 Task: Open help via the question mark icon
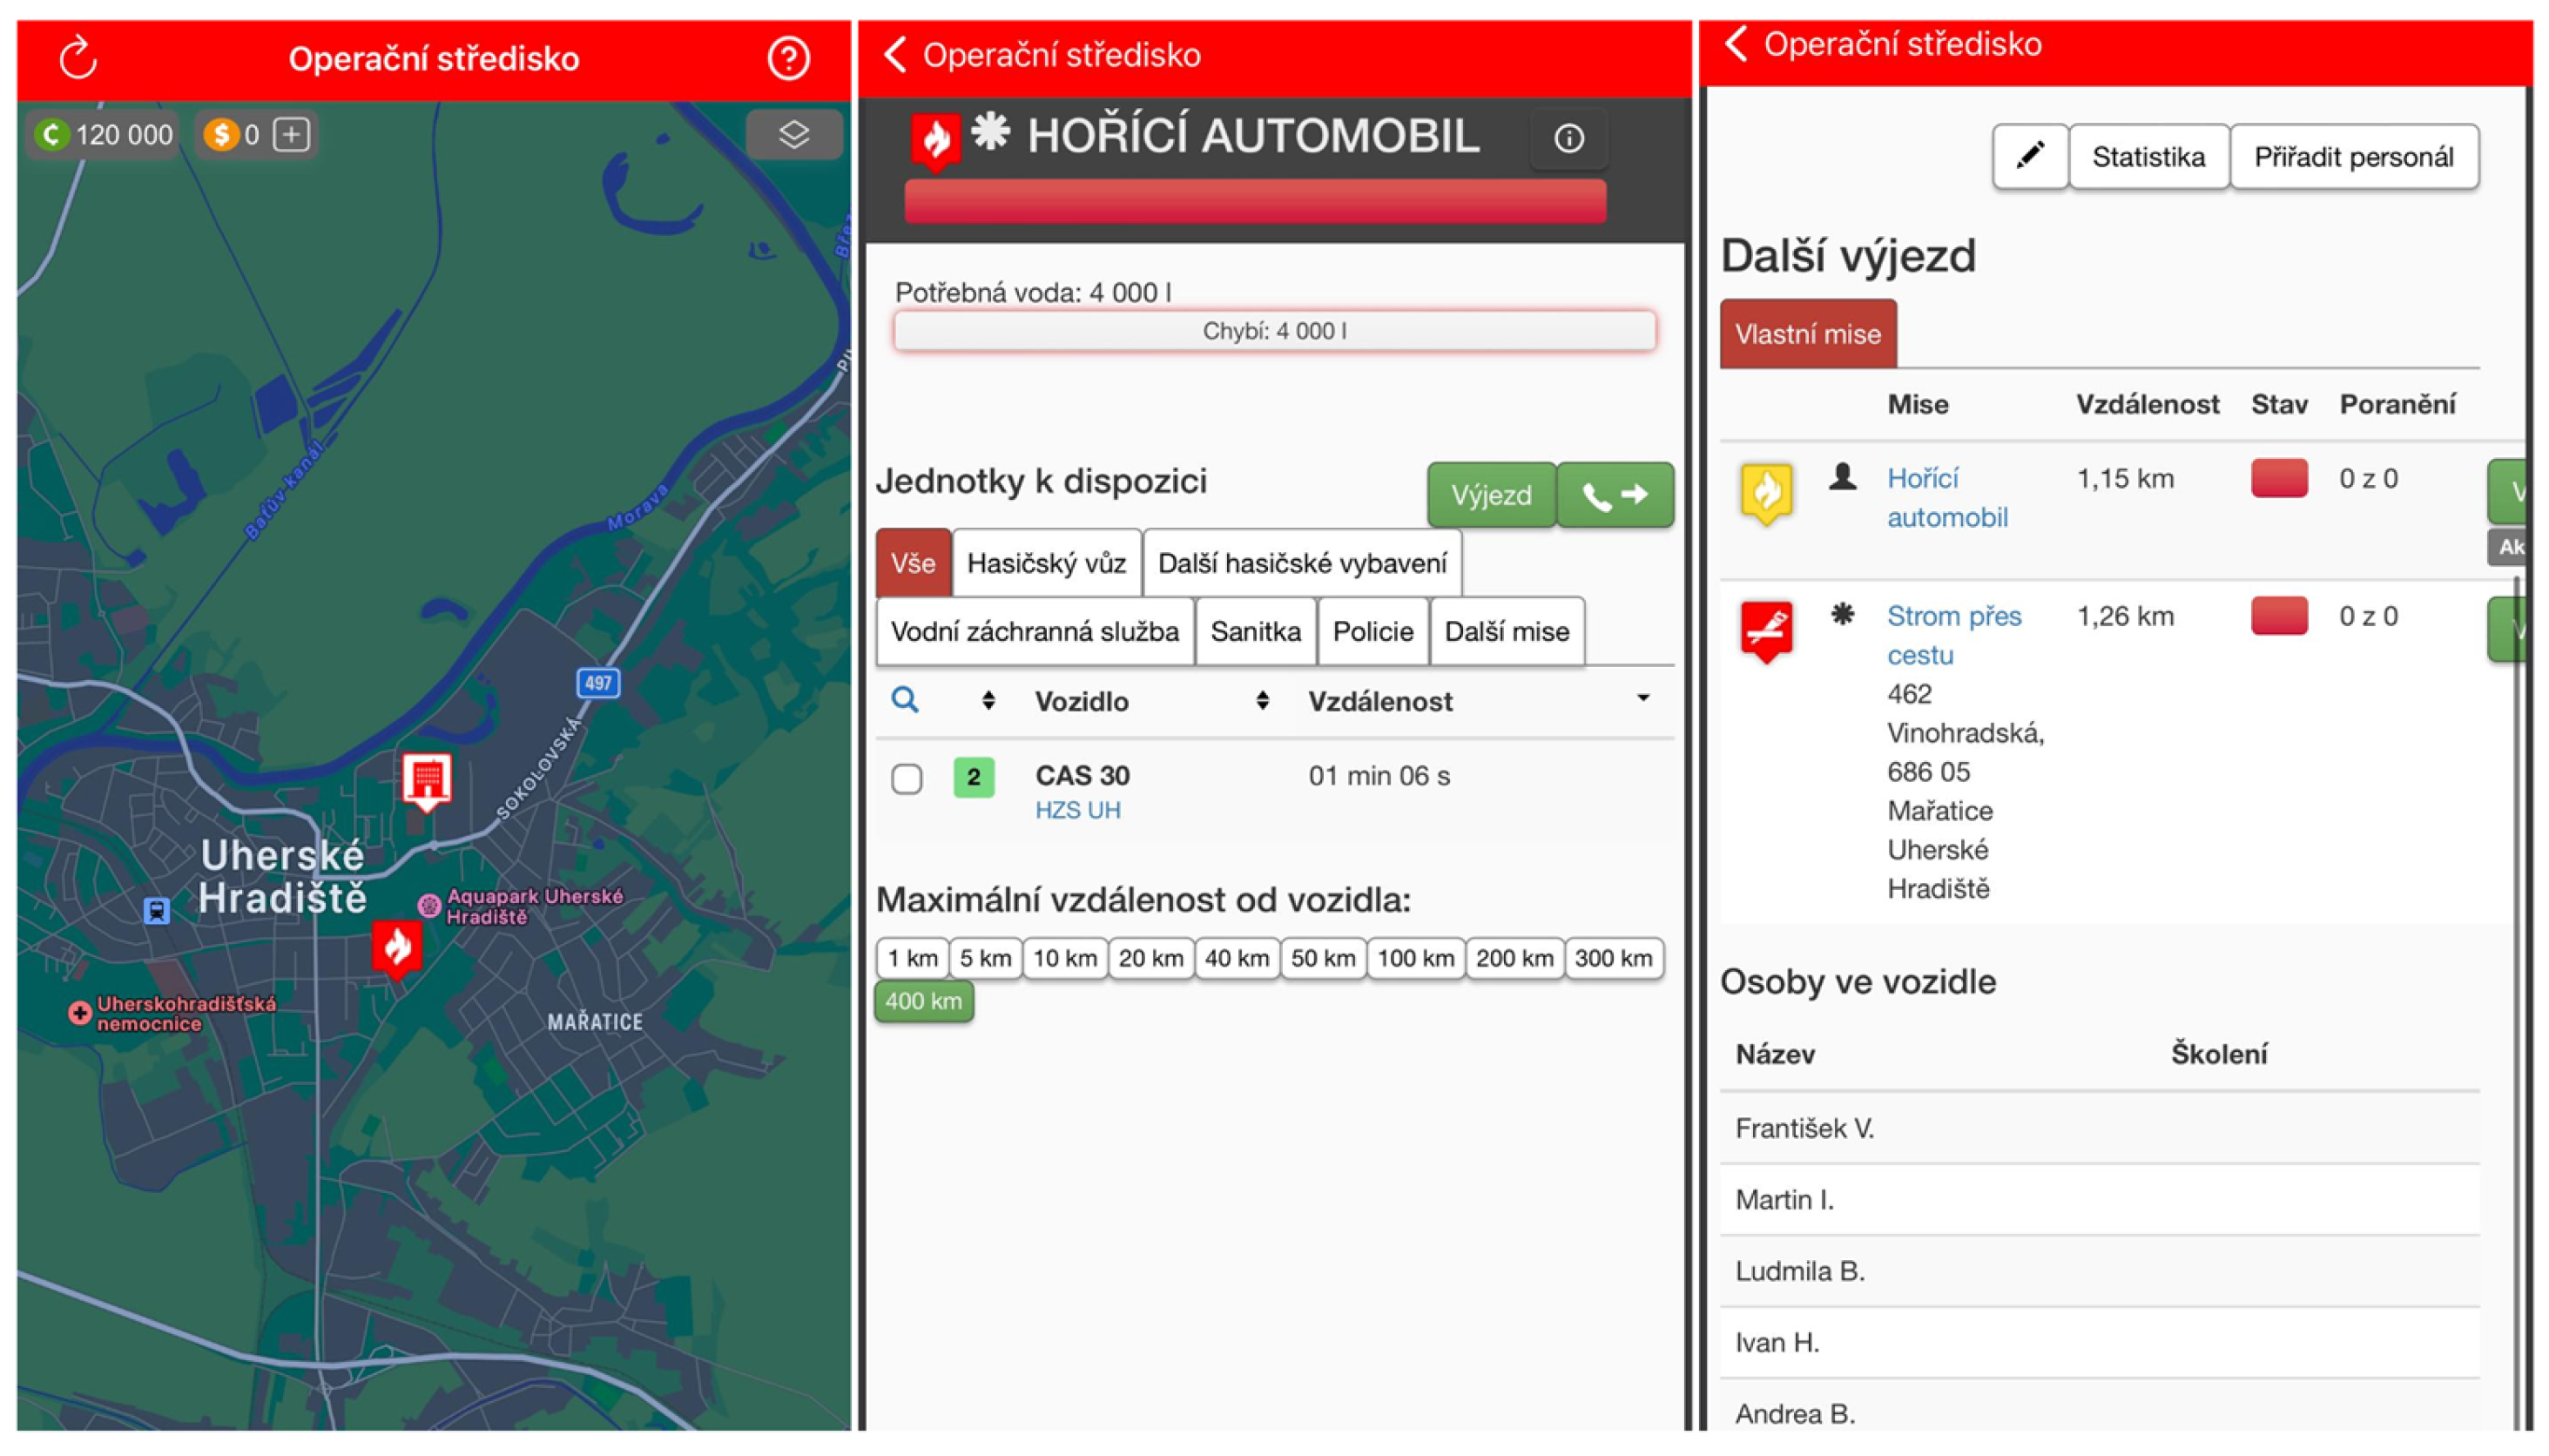(x=788, y=58)
